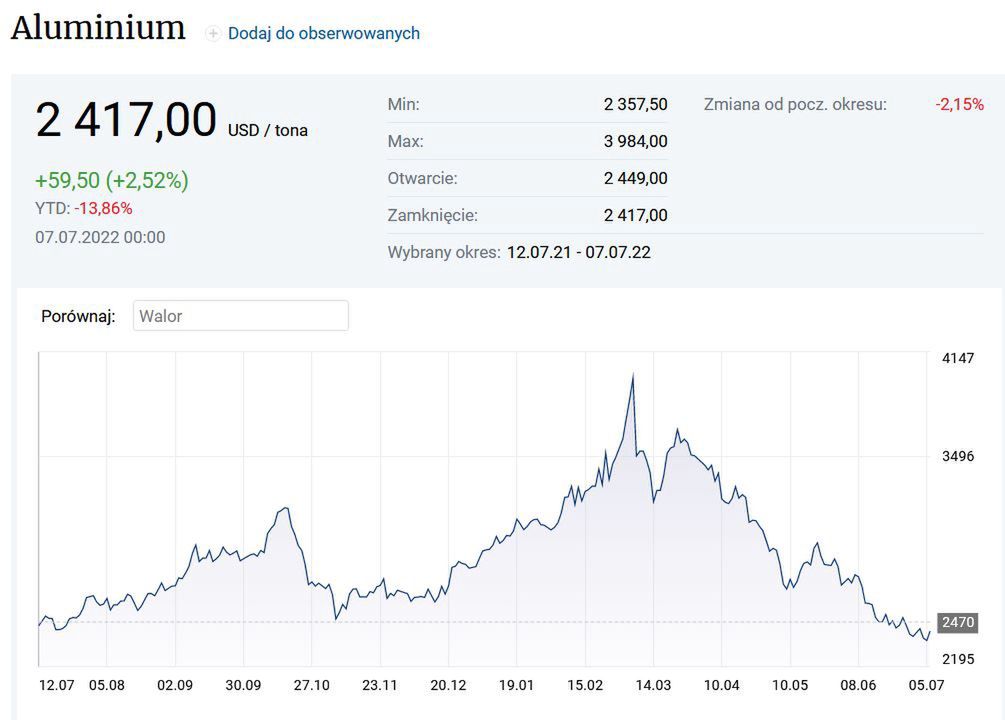Click the 27.10 date label on x-axis
This screenshot has height=720, width=1005.
pos(311,685)
